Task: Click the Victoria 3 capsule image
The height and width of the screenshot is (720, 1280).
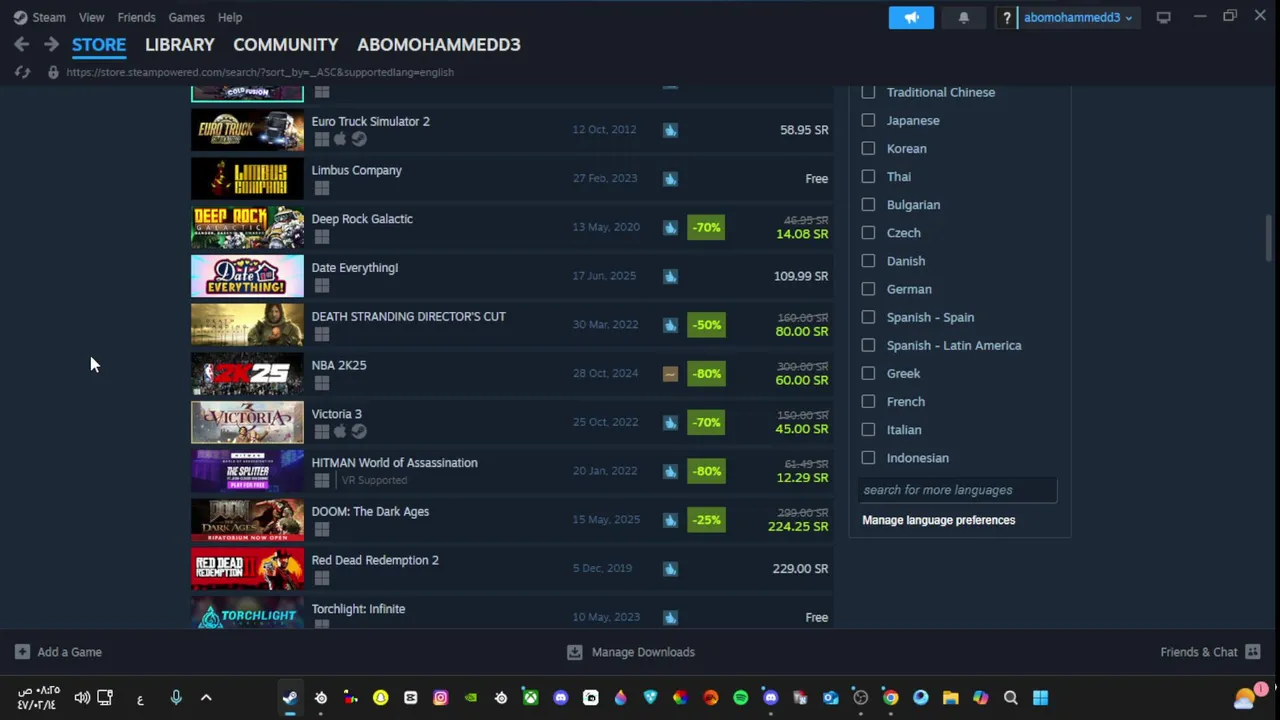Action: point(247,422)
